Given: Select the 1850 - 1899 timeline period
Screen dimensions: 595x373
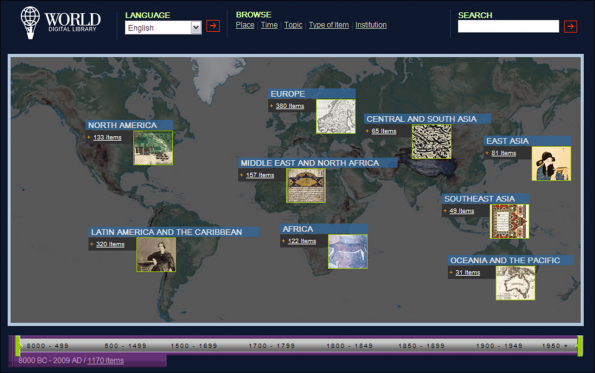Looking at the screenshot, I should pos(421,346).
